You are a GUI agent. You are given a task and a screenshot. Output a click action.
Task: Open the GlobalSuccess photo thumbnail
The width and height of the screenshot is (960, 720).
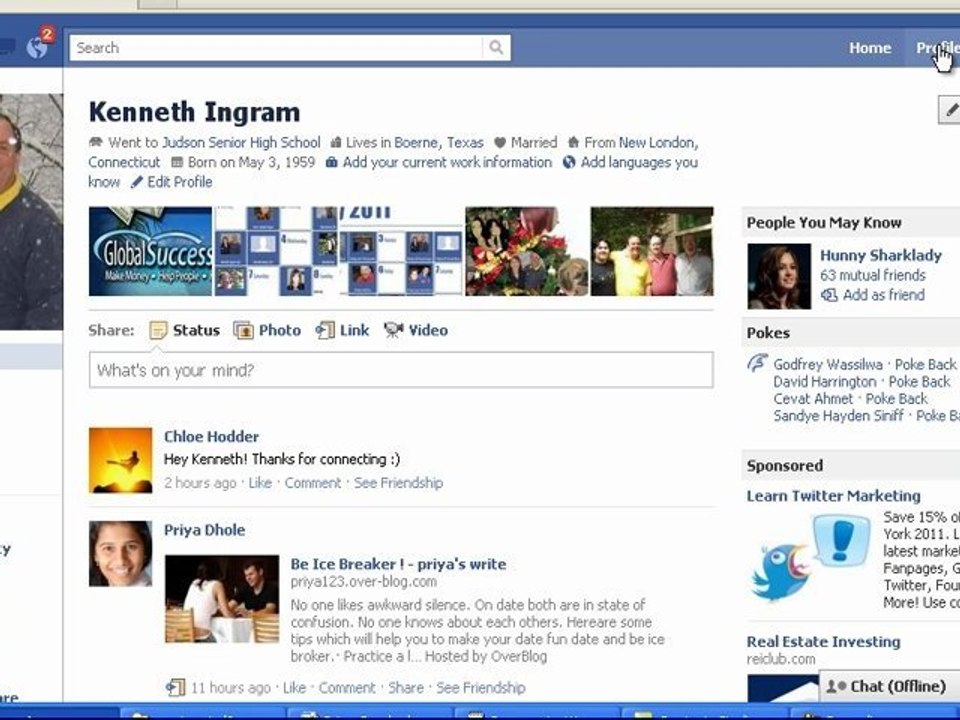click(x=150, y=252)
